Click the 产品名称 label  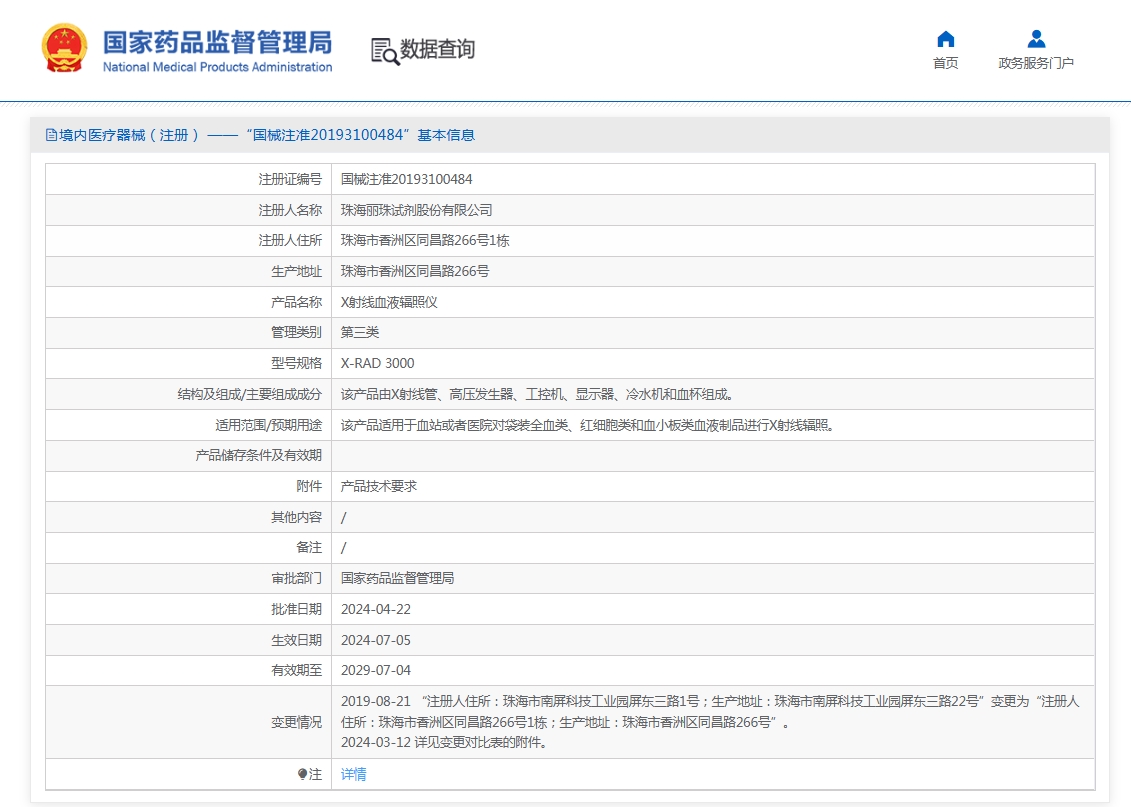tap(296, 302)
